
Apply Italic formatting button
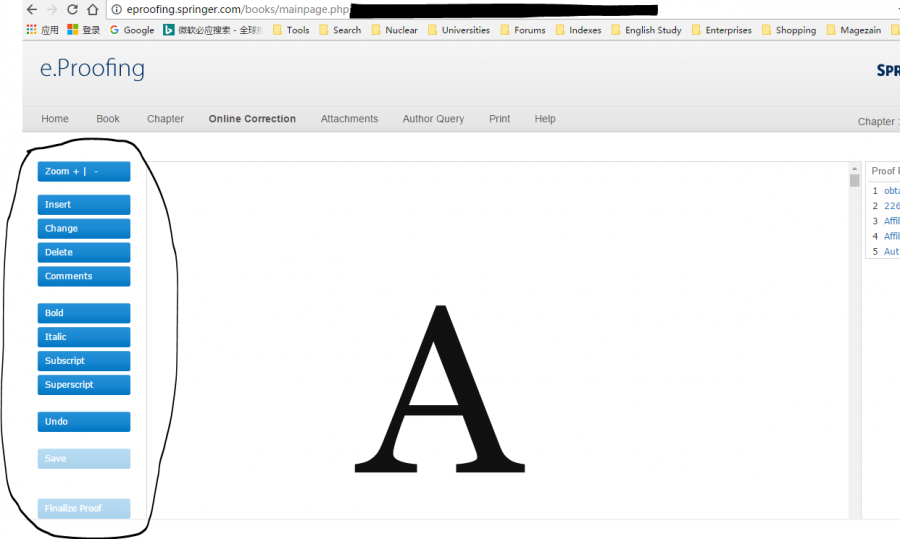pos(84,337)
